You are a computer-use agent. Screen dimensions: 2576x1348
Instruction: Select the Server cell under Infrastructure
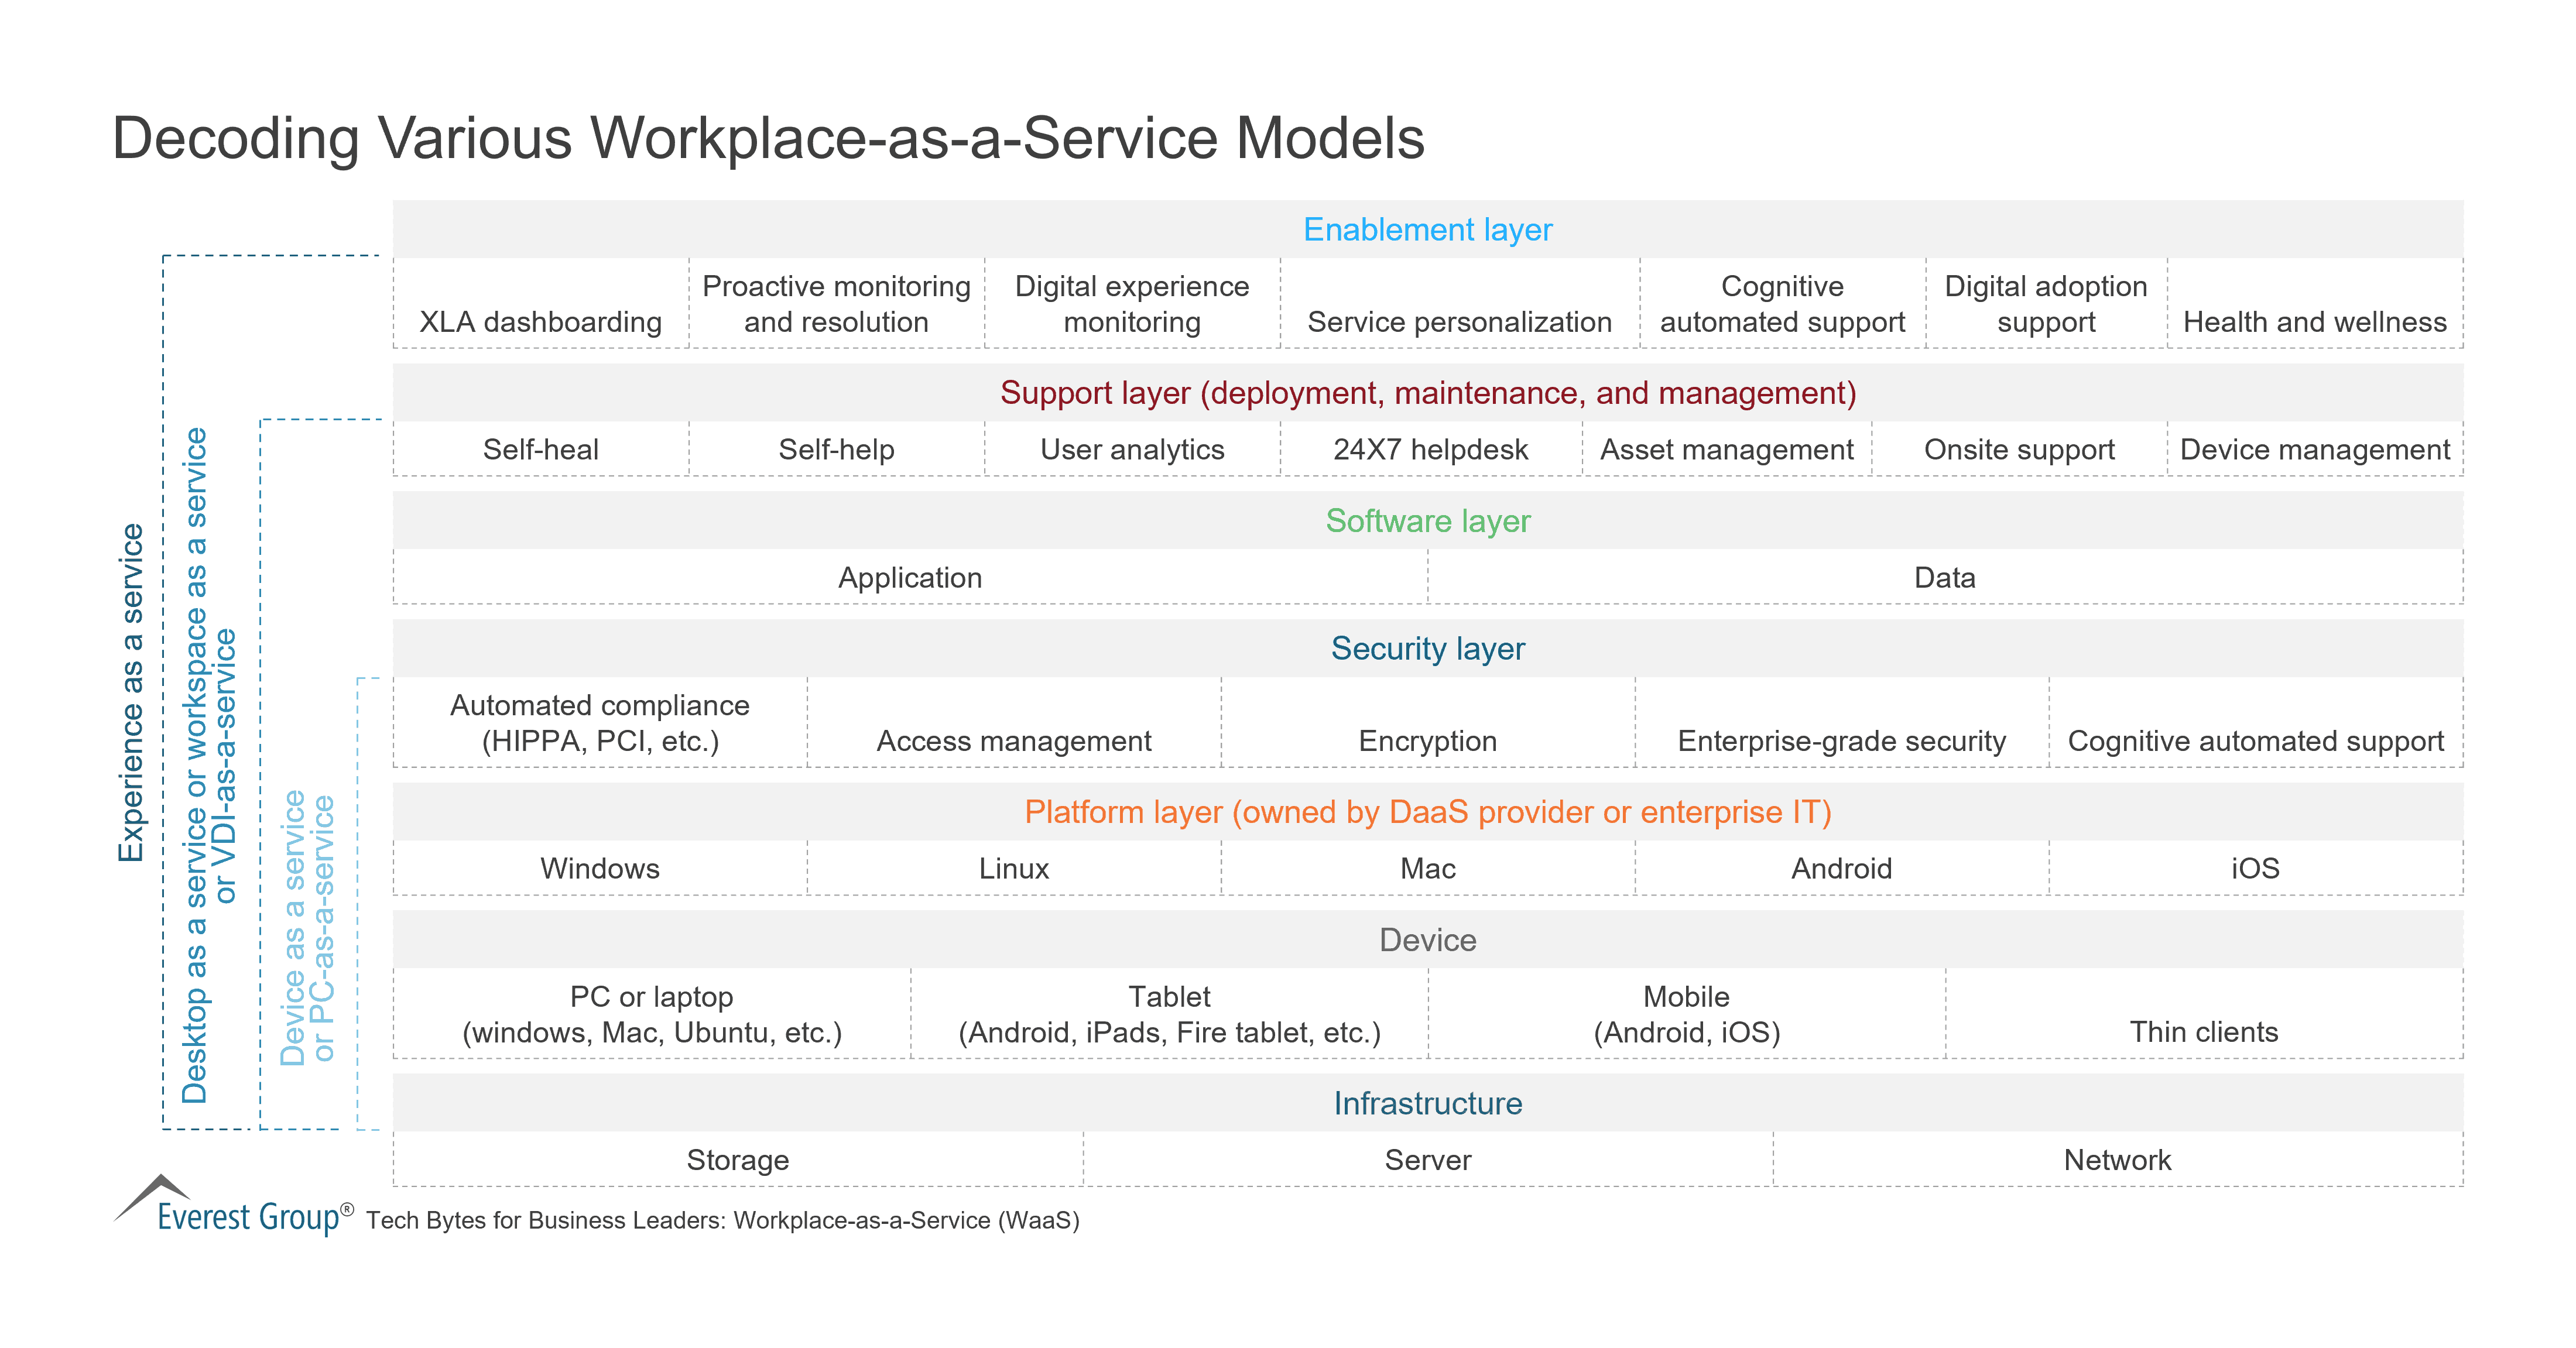tap(1427, 1160)
